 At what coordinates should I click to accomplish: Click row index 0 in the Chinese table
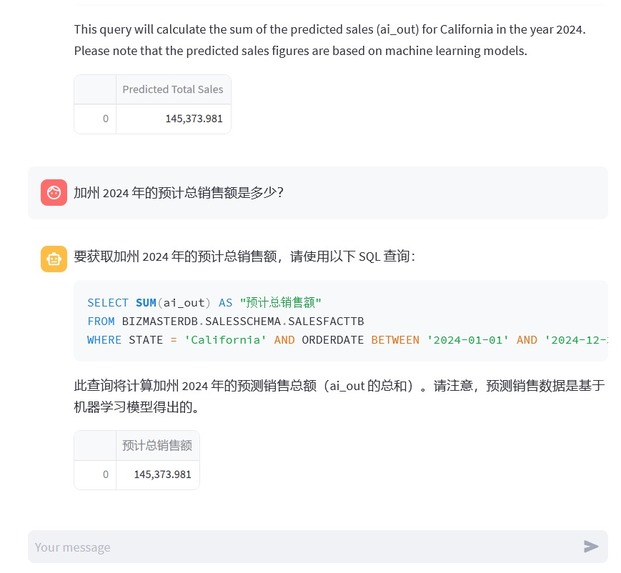click(95, 474)
